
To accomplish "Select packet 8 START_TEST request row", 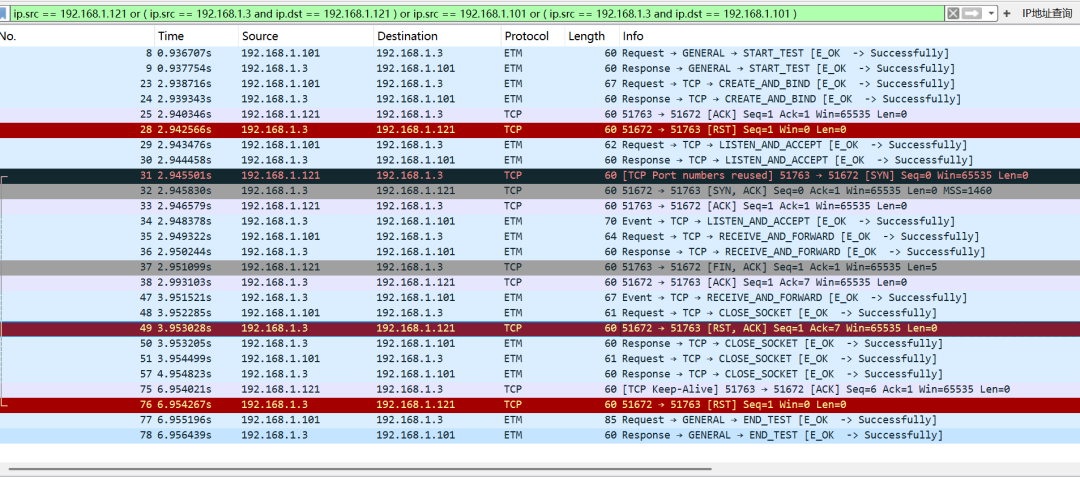I will (x=500, y=53).
